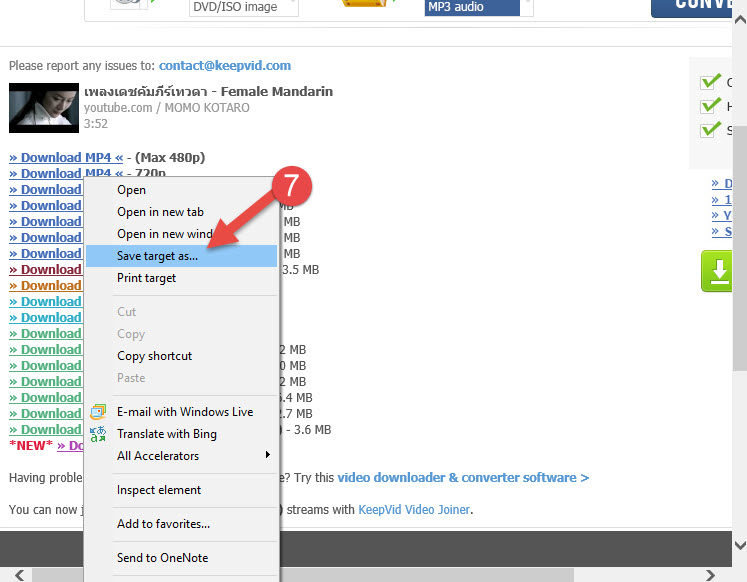747x582 pixels.
Task: Choose Inspect element
Action: (x=181, y=490)
